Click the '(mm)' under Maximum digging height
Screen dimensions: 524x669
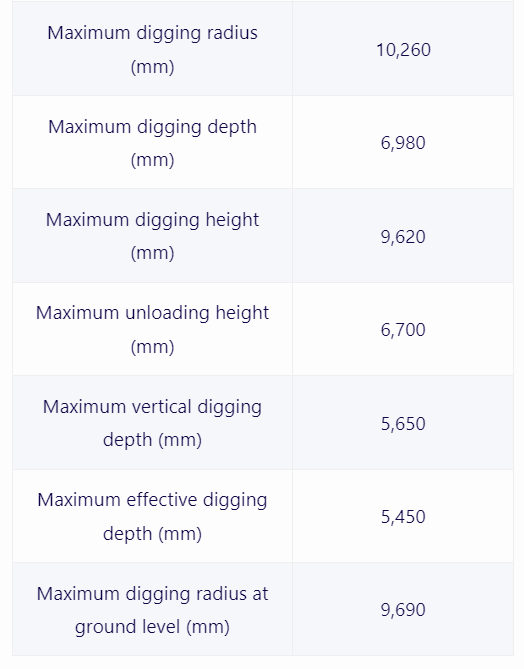click(152, 253)
